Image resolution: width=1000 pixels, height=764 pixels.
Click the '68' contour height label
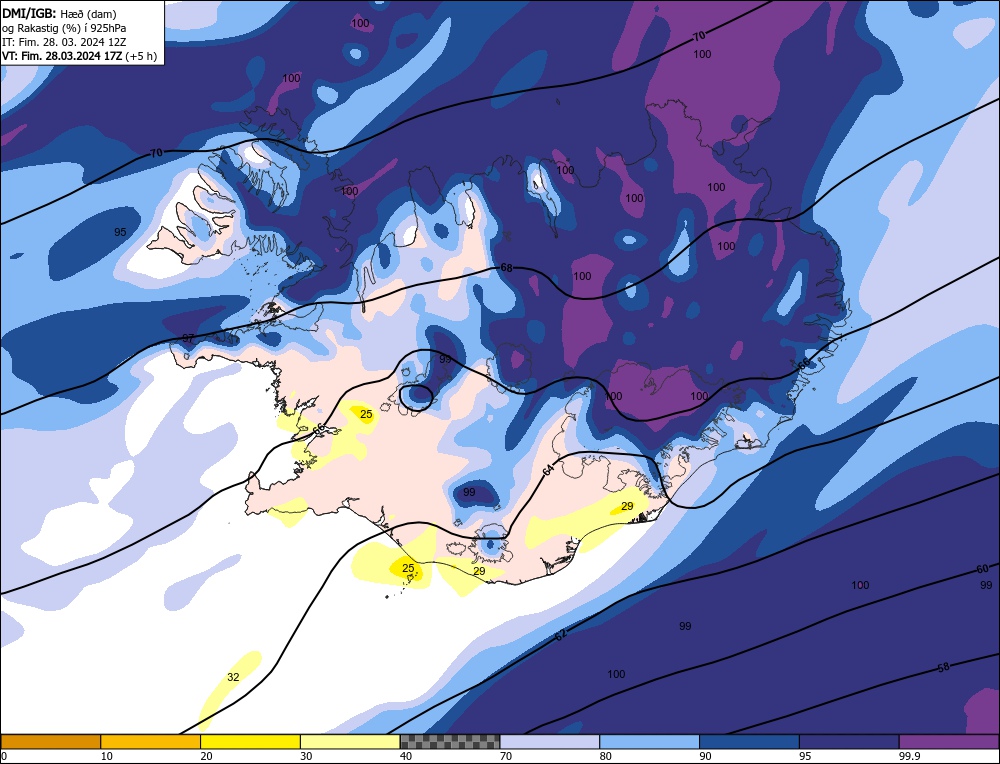tap(506, 268)
